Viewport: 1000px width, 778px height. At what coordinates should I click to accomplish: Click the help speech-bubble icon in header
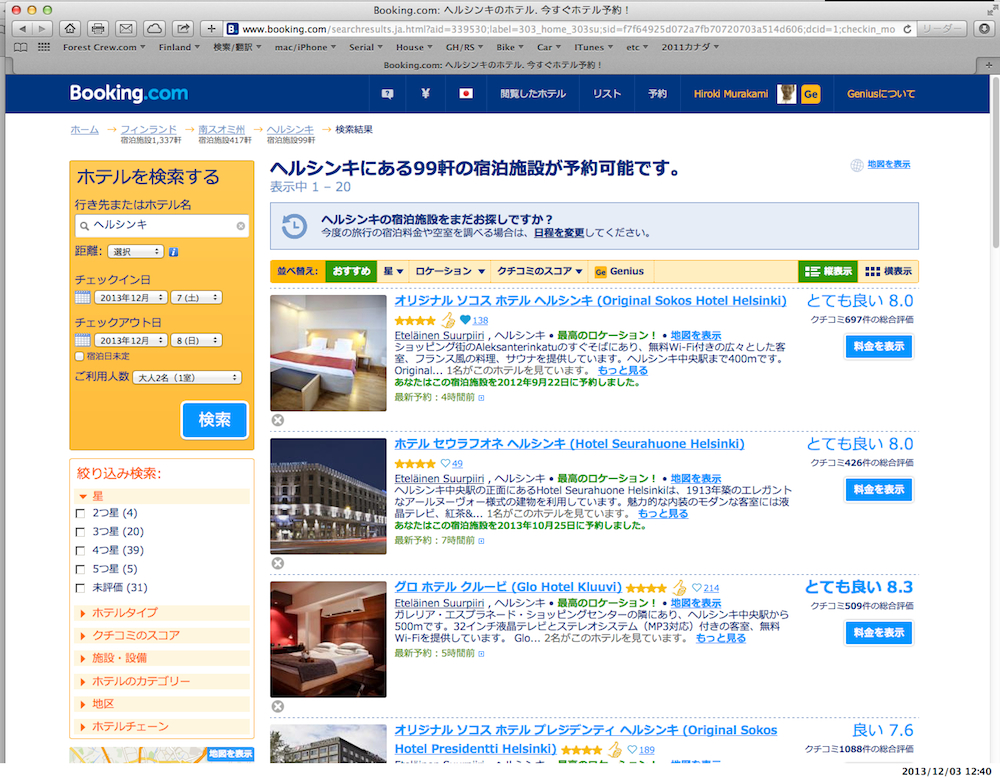(x=387, y=94)
